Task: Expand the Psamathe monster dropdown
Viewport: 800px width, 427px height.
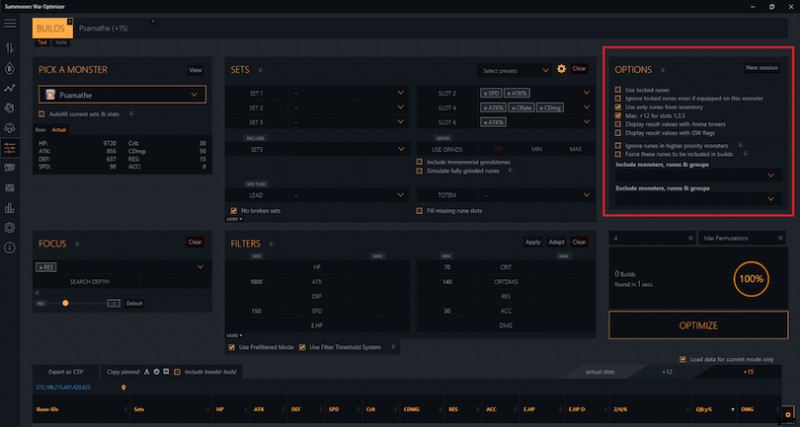Action: click(x=121, y=95)
